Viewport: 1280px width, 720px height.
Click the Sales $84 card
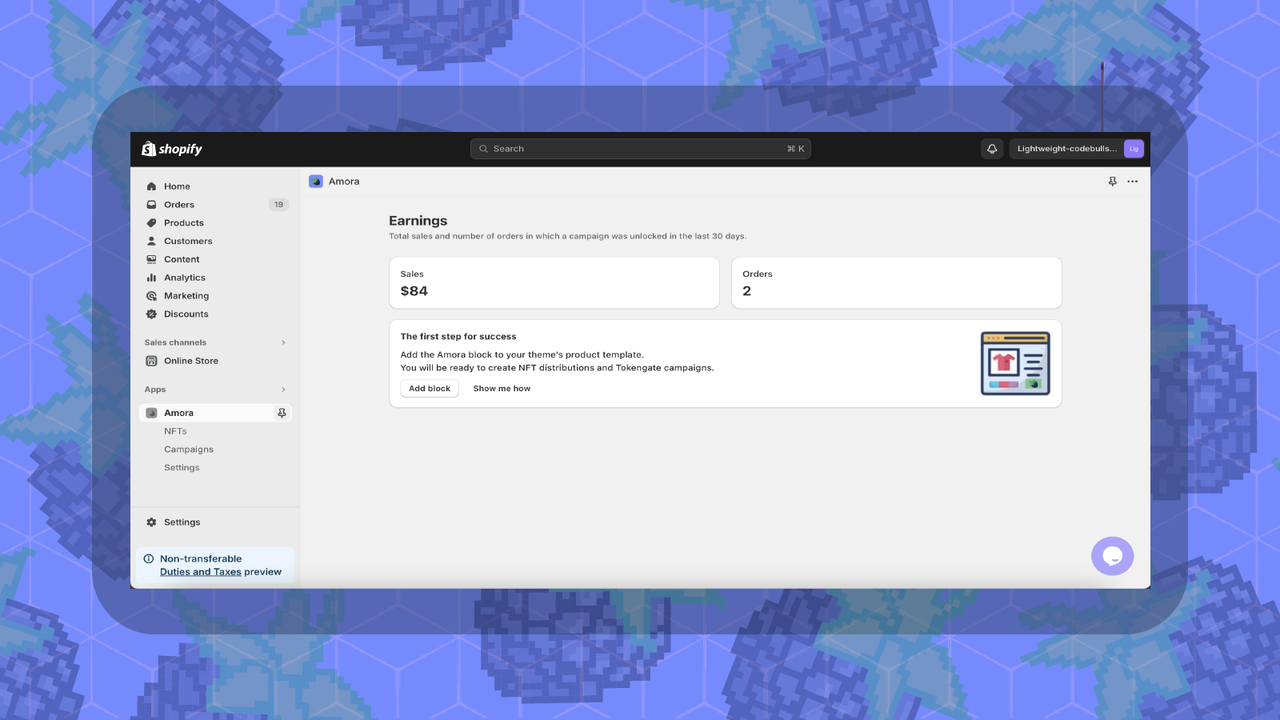(x=554, y=283)
